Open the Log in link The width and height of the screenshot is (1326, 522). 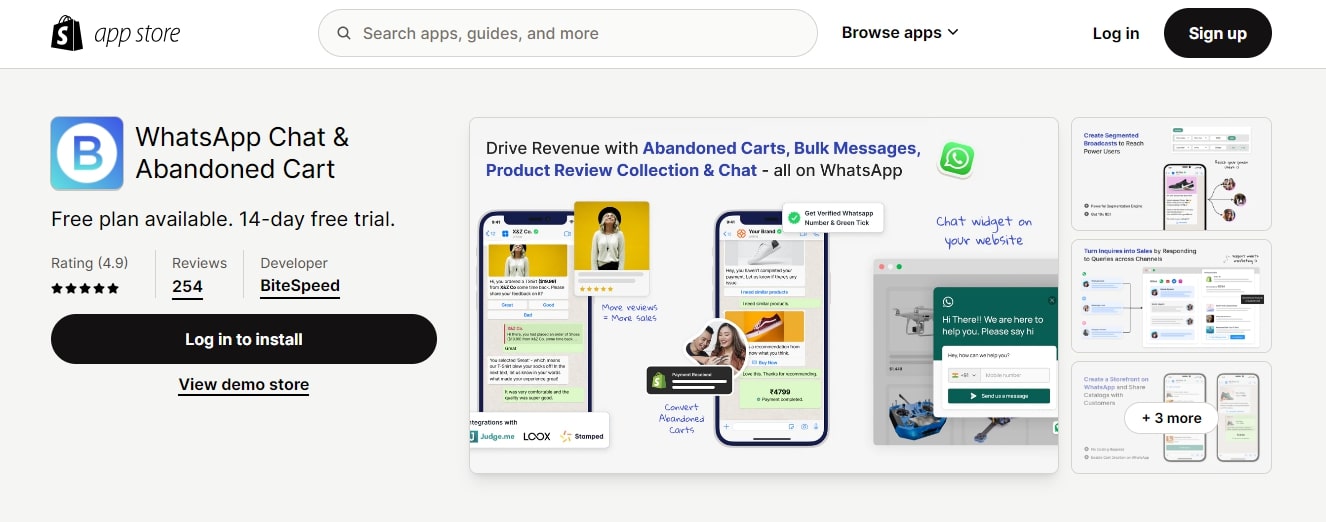click(x=1116, y=33)
